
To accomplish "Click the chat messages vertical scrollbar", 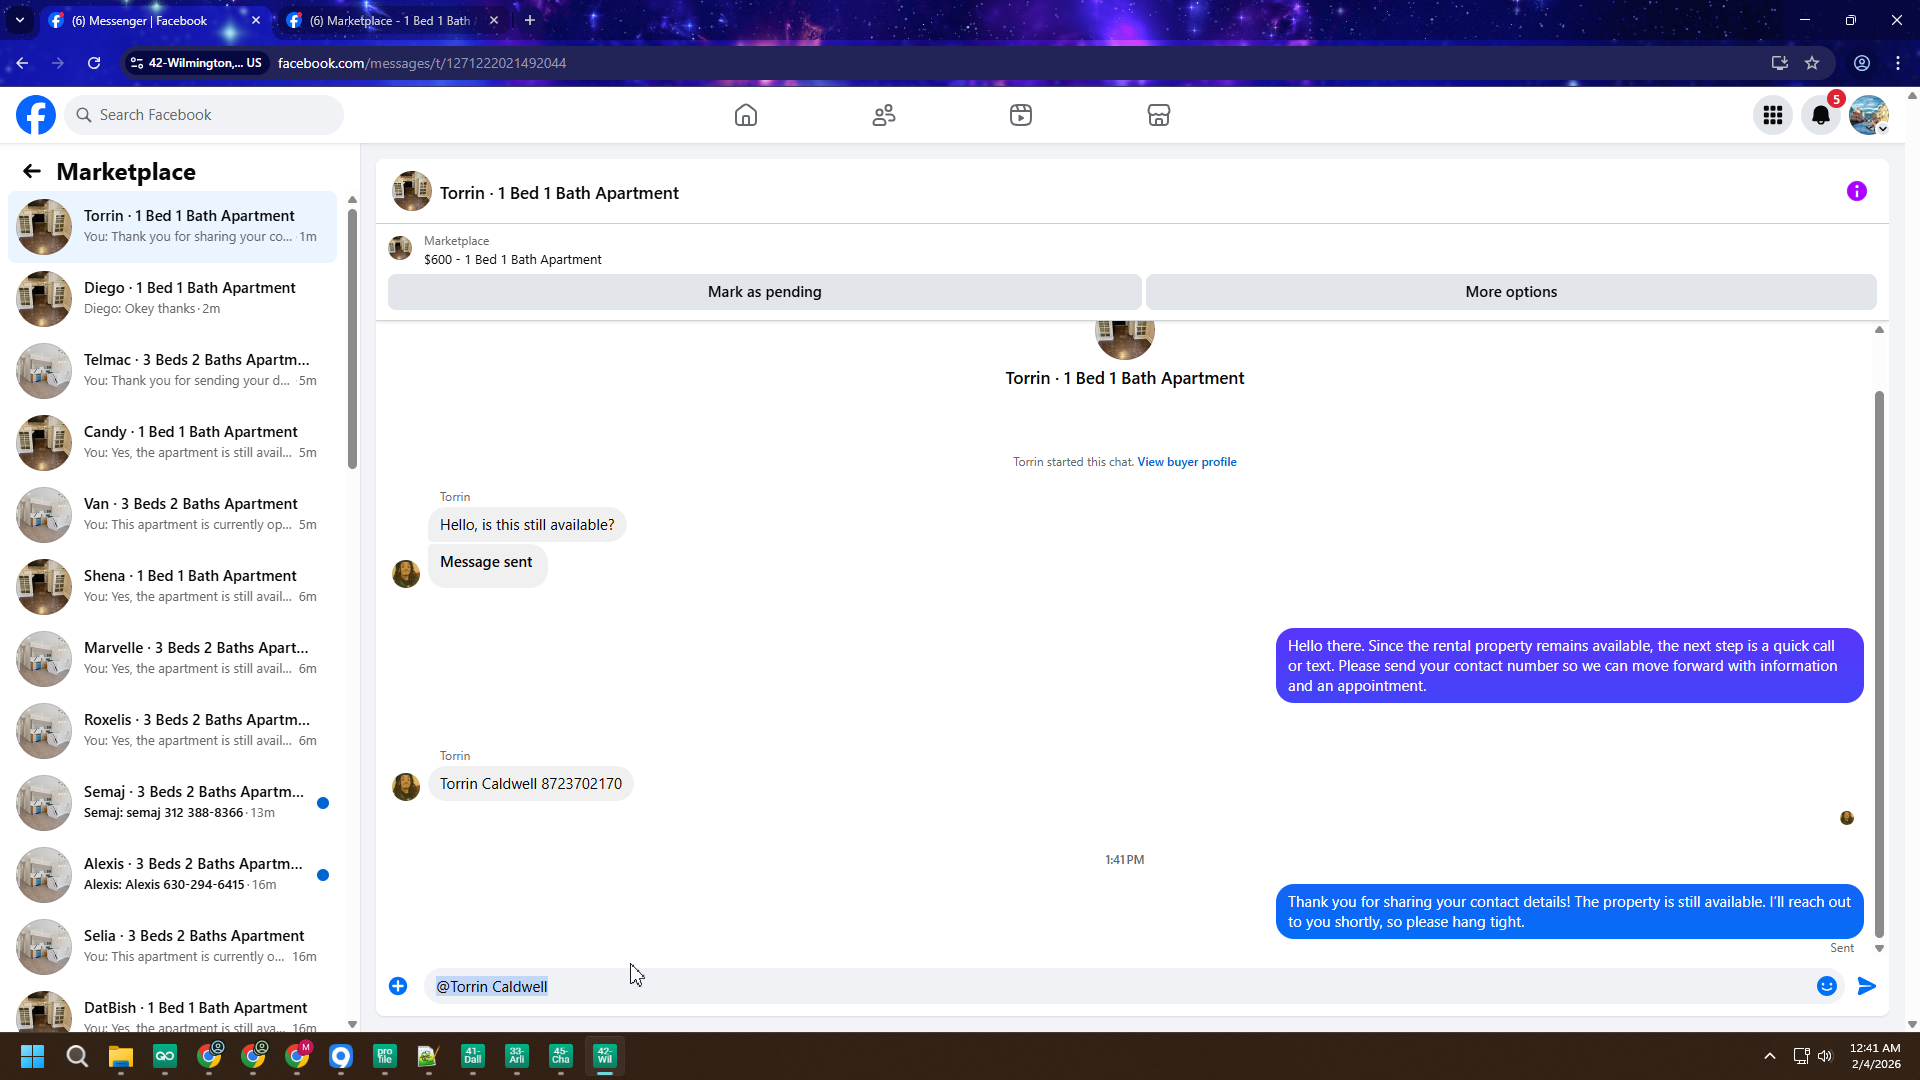I will [x=1878, y=660].
